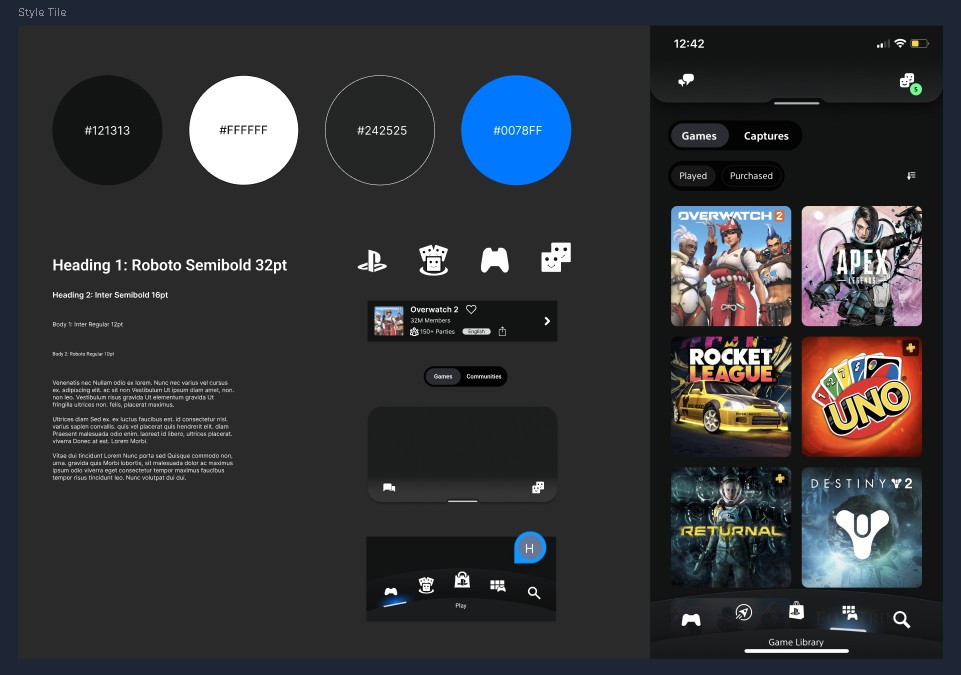The image size is (961, 675).
Task: Open the PlayStation Store bag in the phone nav
Action: (796, 610)
